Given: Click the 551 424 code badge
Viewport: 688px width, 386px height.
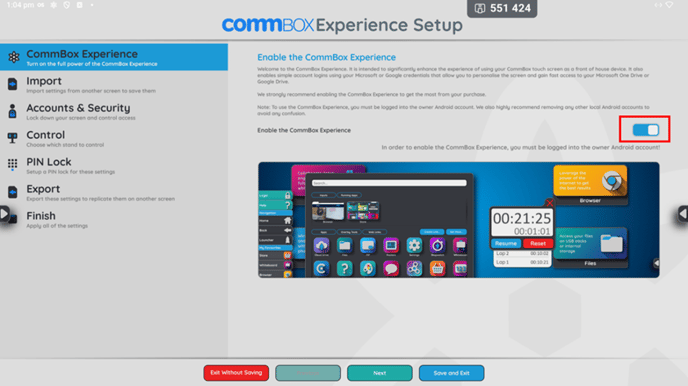Looking at the screenshot, I should [x=502, y=8].
